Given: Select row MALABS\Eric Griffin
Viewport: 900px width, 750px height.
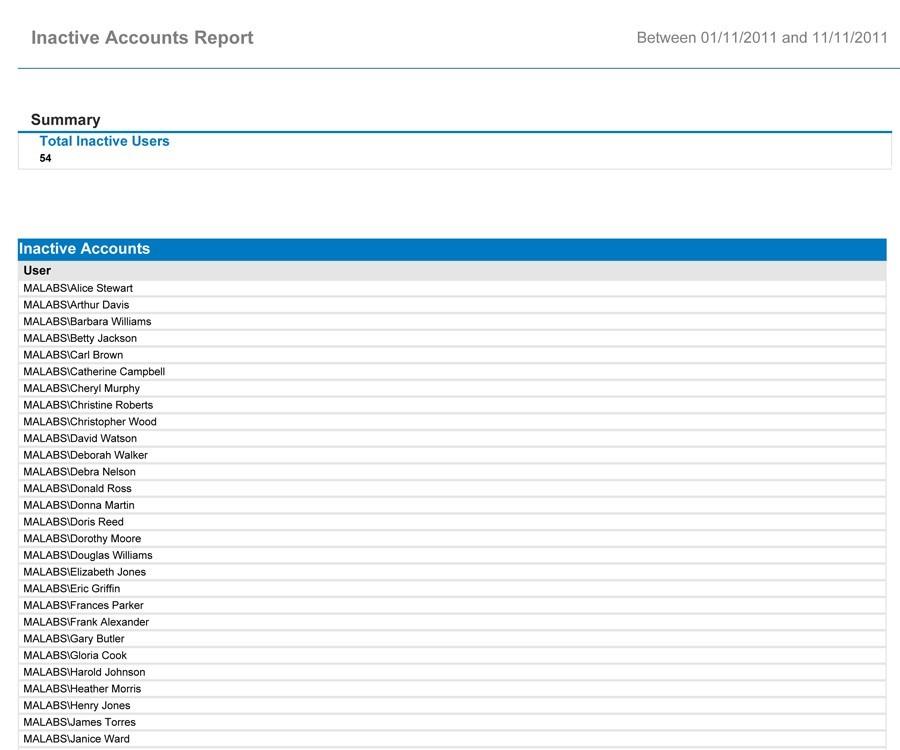Looking at the screenshot, I should point(452,588).
